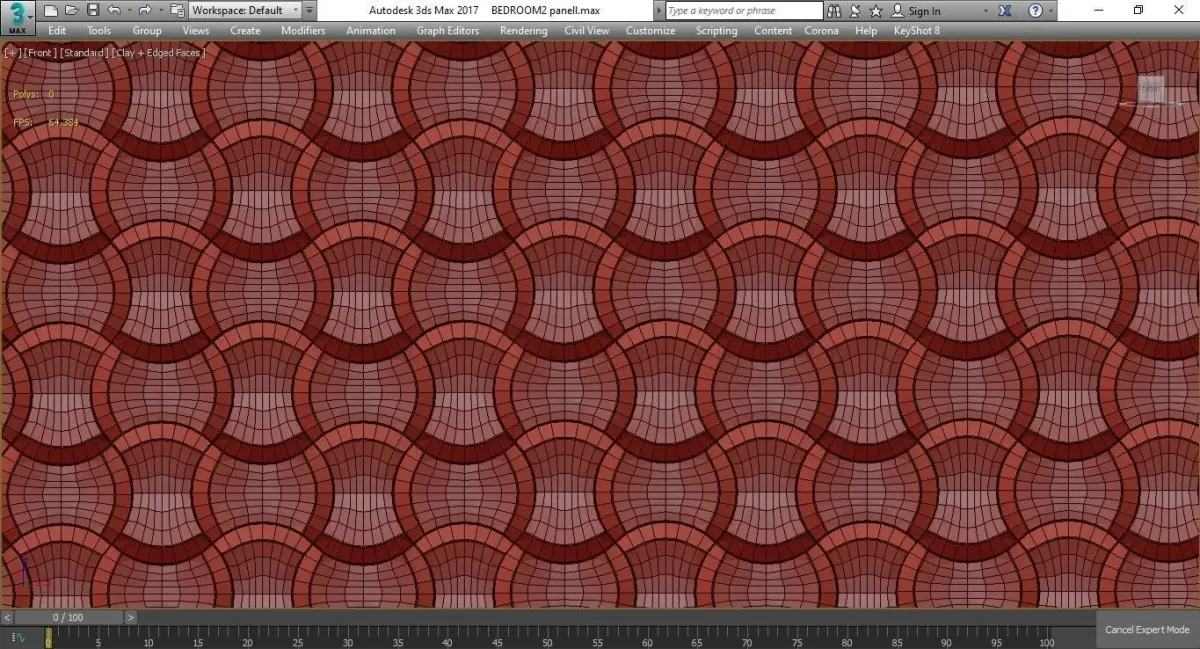Create a new scene with New icon
Viewport: 1200px width, 649px height.
51,10
